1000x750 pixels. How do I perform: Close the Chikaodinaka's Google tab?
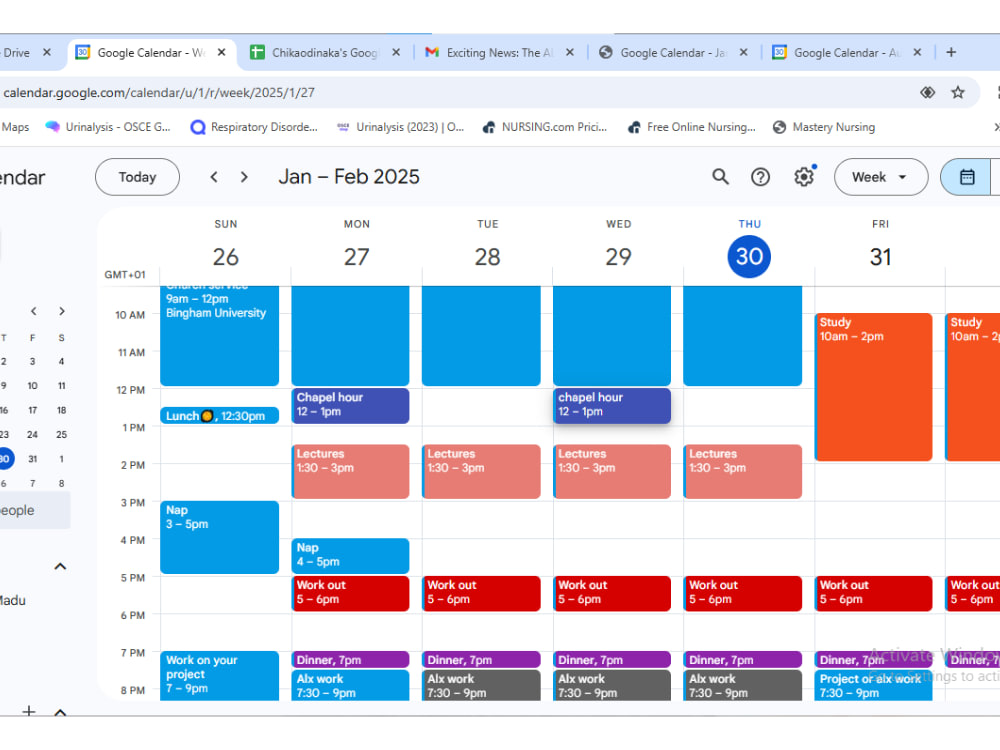pos(396,52)
